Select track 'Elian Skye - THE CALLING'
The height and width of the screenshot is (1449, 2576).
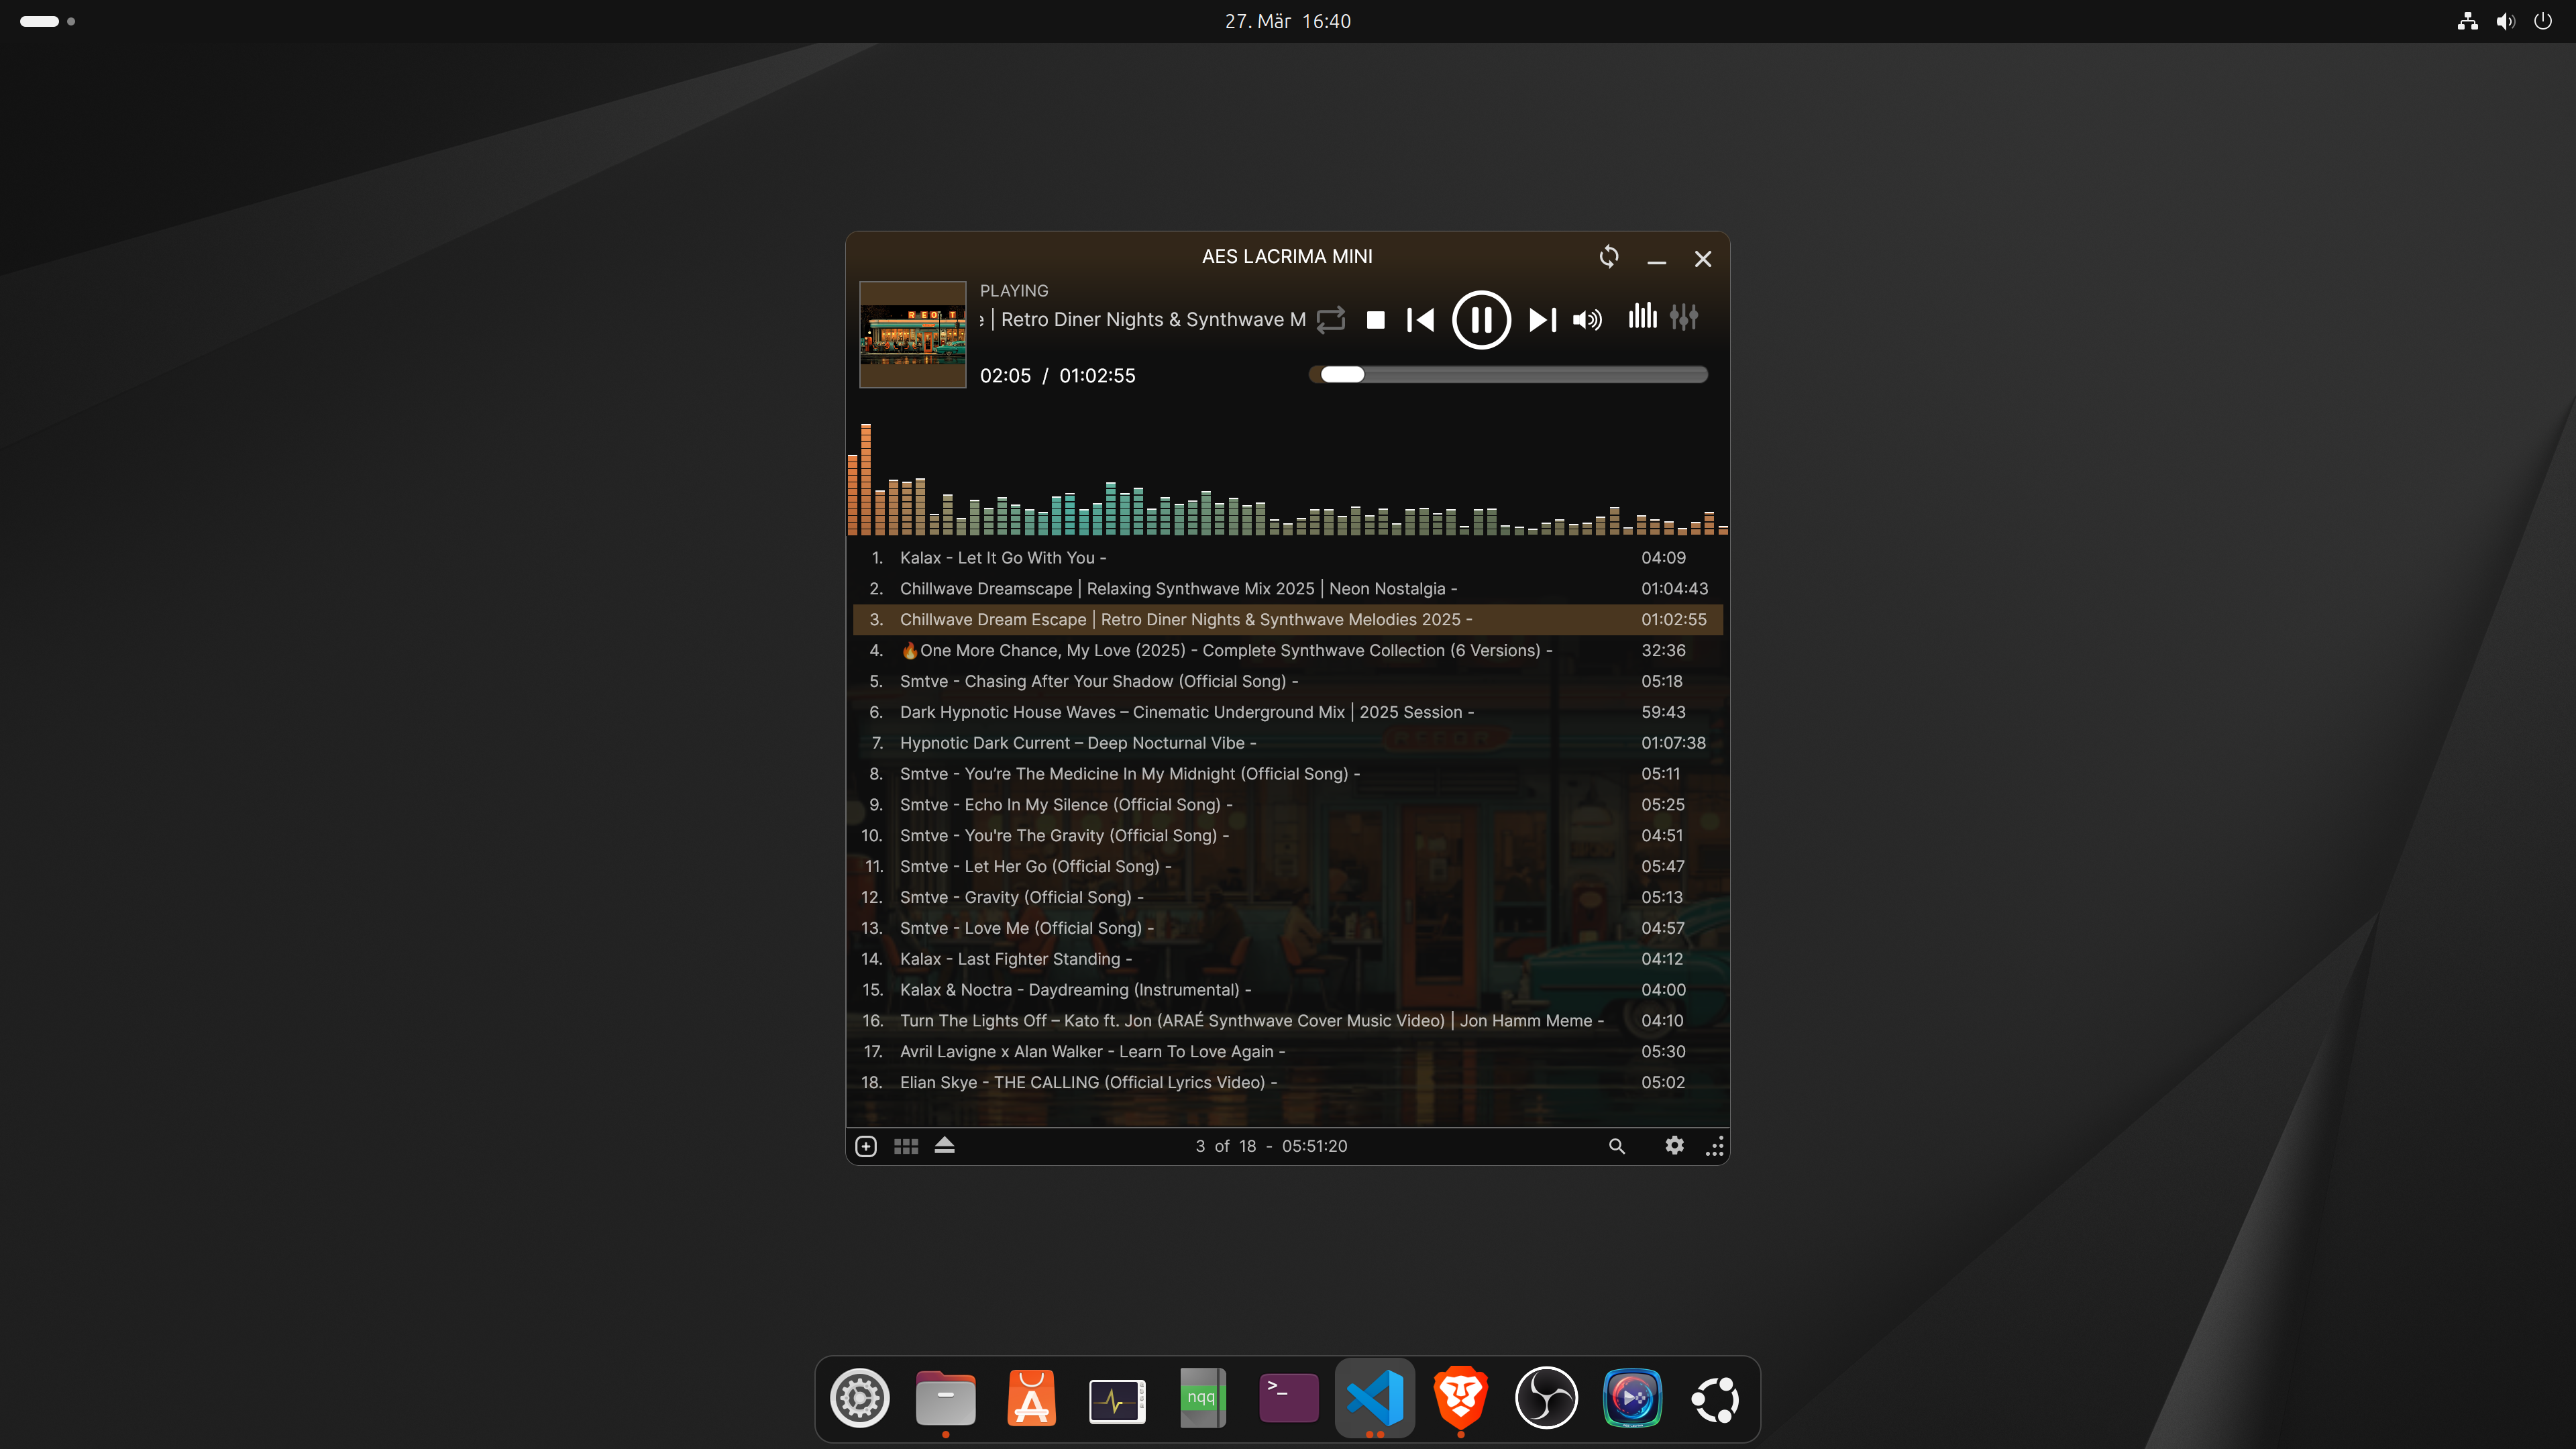[1288, 1083]
